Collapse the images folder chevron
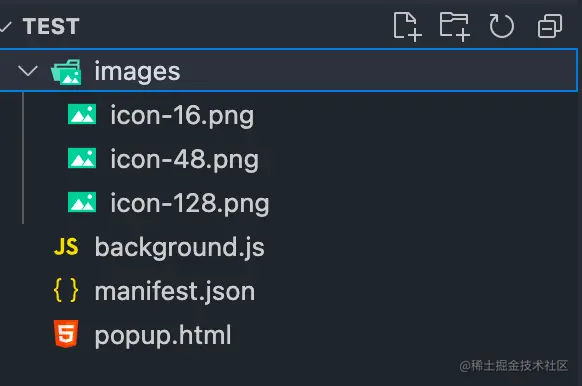Image resolution: width=582 pixels, height=386 pixels. click(28, 71)
